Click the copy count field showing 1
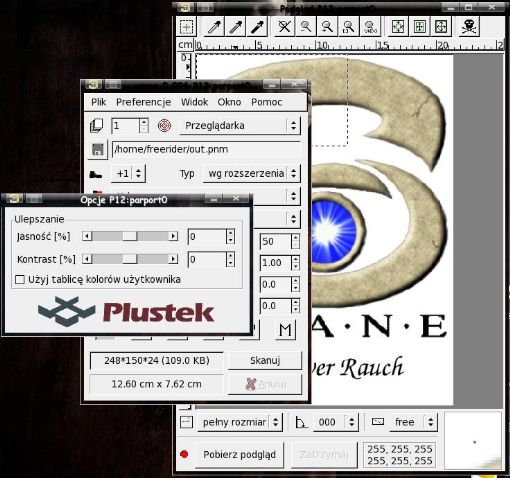This screenshot has width=510, height=478. pos(125,126)
